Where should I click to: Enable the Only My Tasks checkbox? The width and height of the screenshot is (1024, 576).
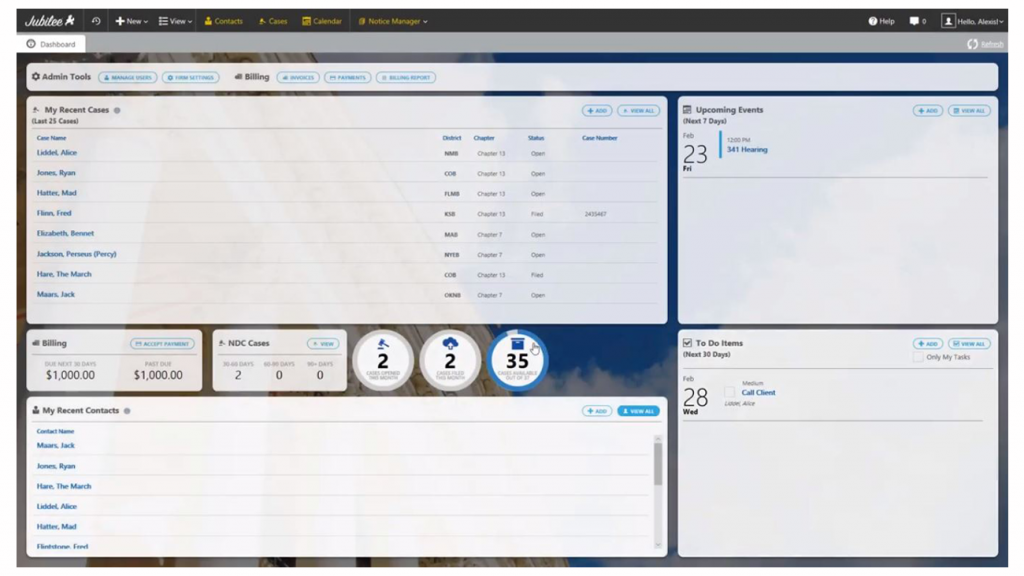(x=916, y=356)
